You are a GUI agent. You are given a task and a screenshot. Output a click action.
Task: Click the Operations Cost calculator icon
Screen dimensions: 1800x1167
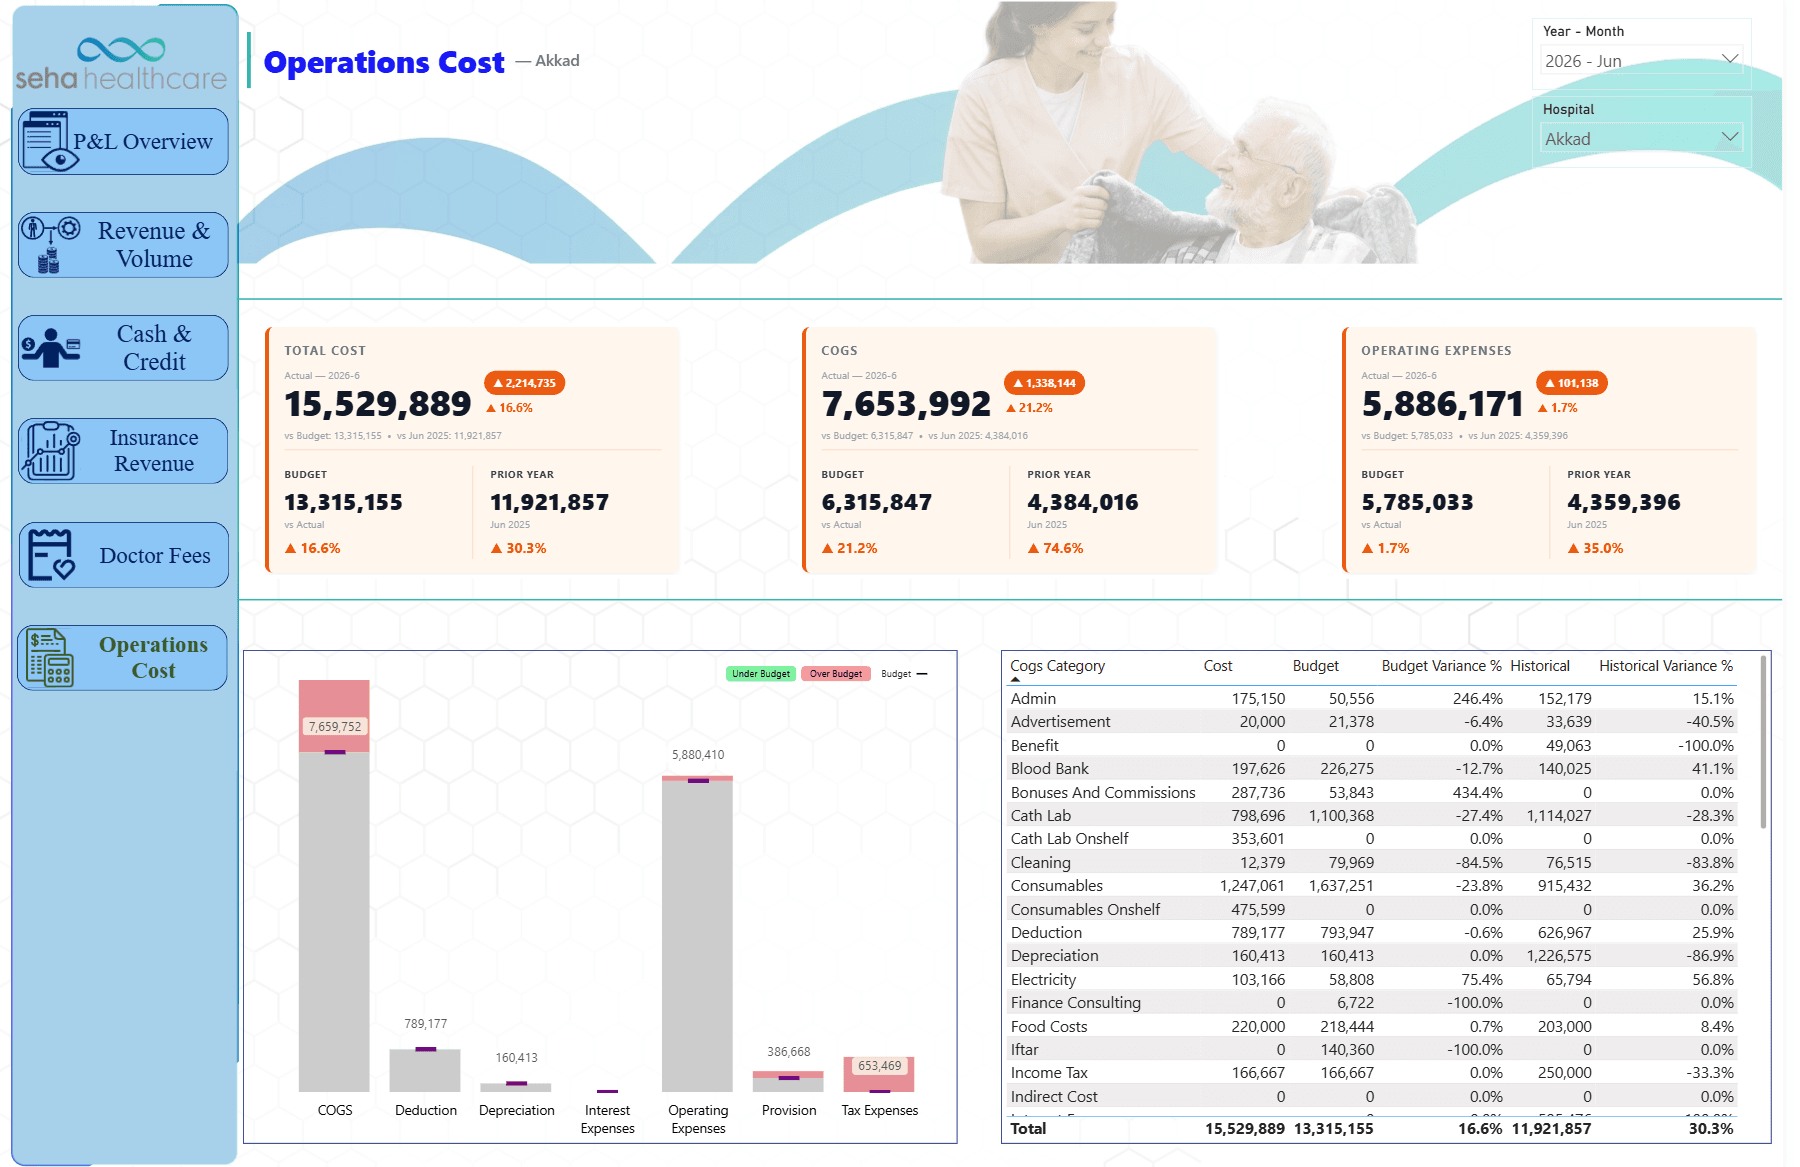coord(50,657)
